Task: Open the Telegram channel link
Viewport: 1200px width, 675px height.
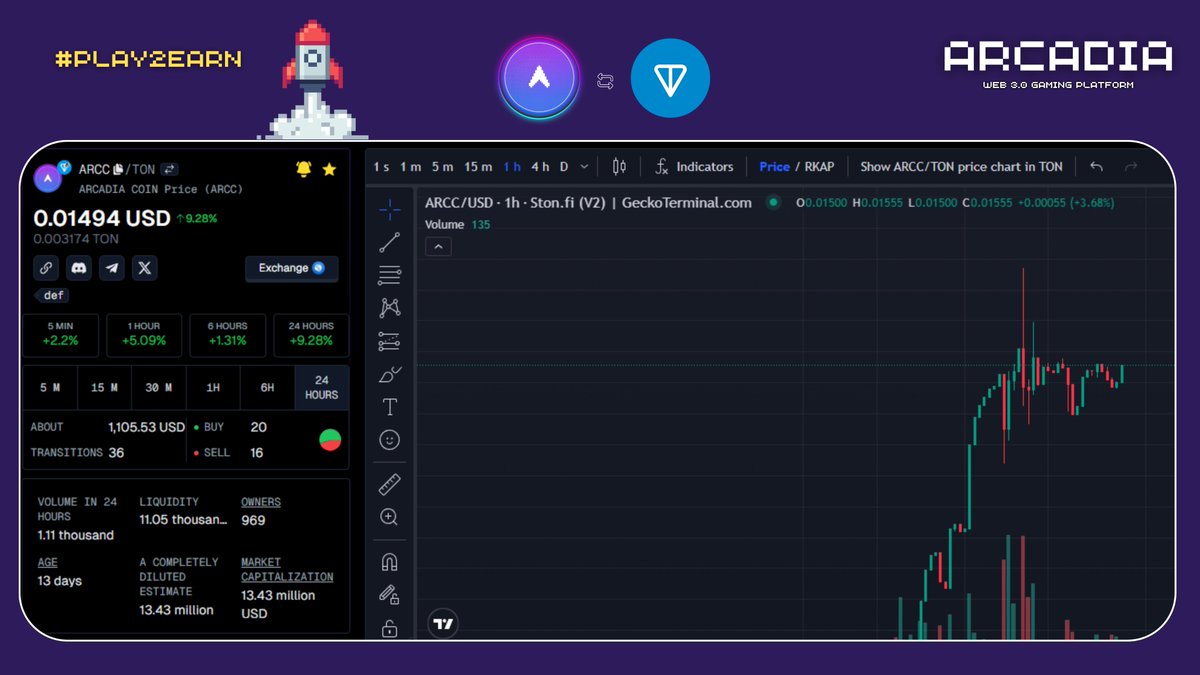Action: click(112, 268)
